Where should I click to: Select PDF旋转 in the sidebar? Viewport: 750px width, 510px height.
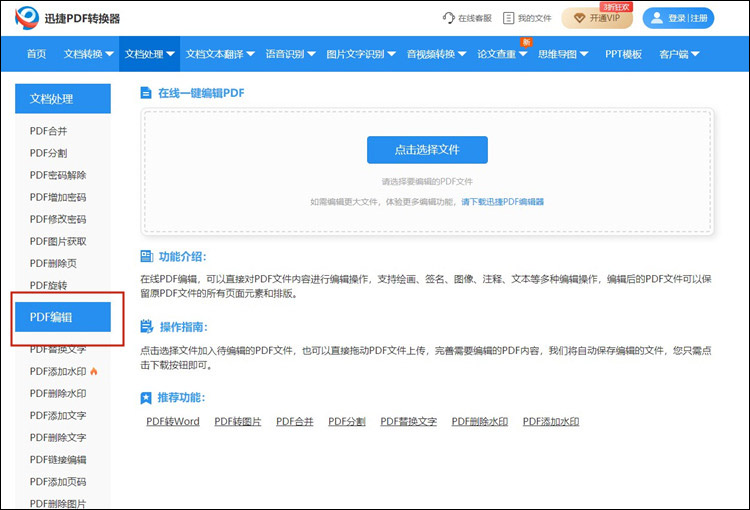[x=48, y=285]
